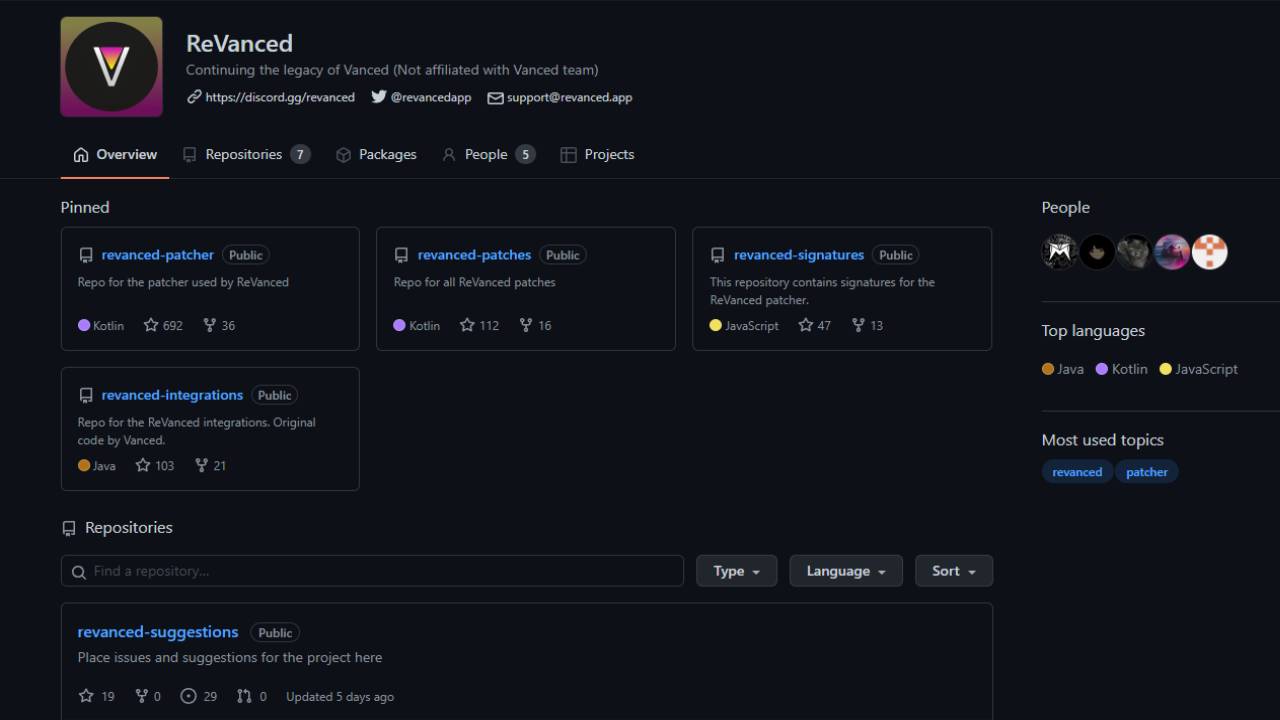Image resolution: width=1280 pixels, height=720 pixels.
Task: Click the star icon on revanced-patcher
Action: [151, 325]
